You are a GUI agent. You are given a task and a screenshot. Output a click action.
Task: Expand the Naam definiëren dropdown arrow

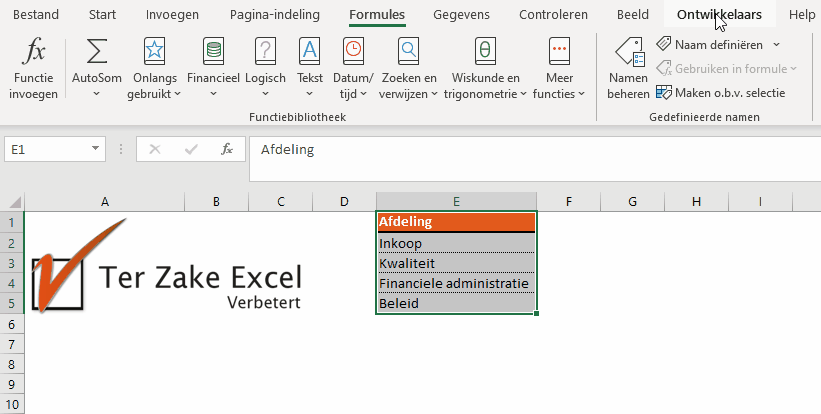coord(777,45)
